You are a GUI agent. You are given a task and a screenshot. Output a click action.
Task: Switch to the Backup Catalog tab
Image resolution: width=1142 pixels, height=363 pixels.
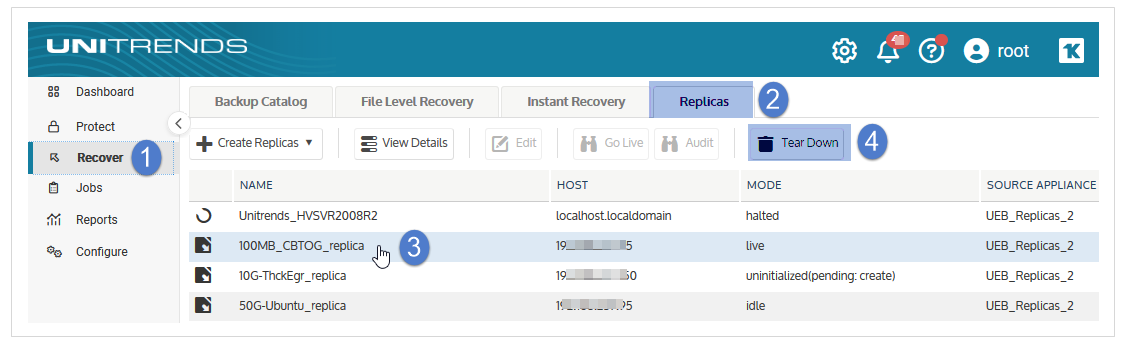click(x=261, y=101)
